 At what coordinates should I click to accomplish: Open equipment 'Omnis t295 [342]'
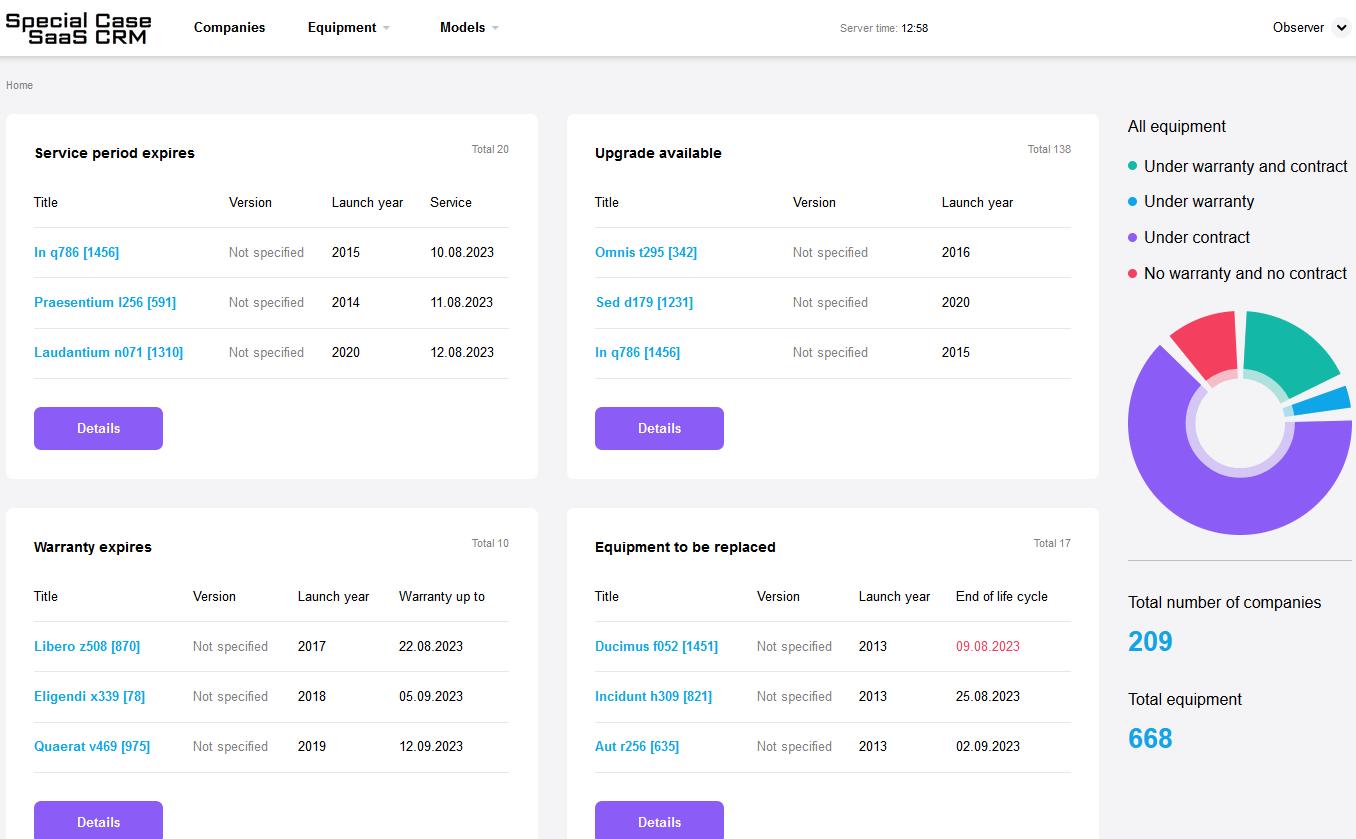644,252
